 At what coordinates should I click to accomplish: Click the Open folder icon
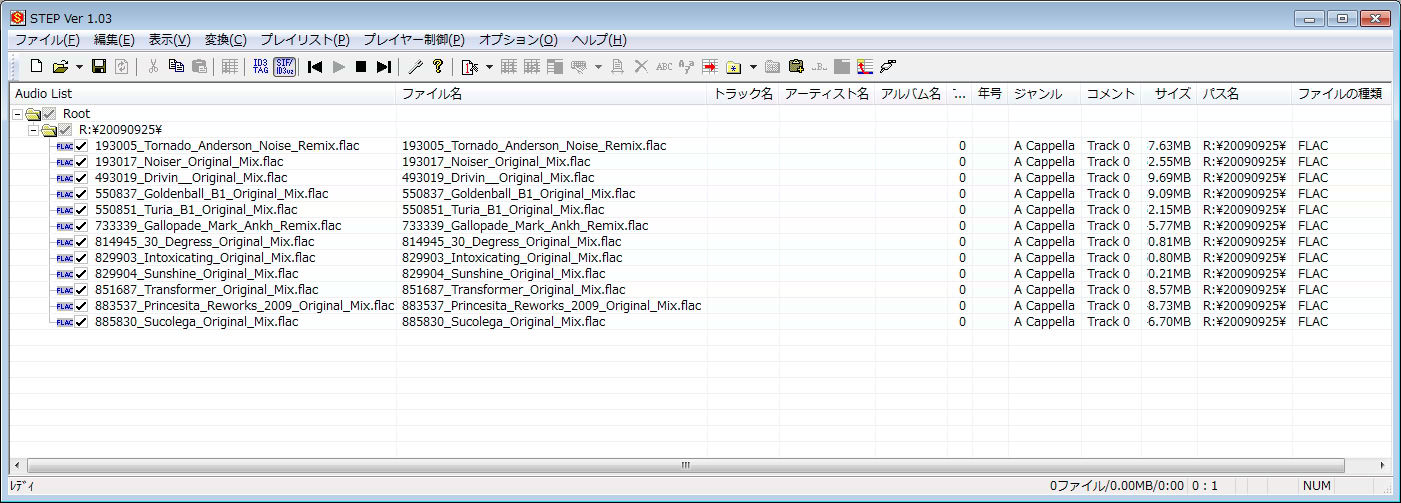60,67
